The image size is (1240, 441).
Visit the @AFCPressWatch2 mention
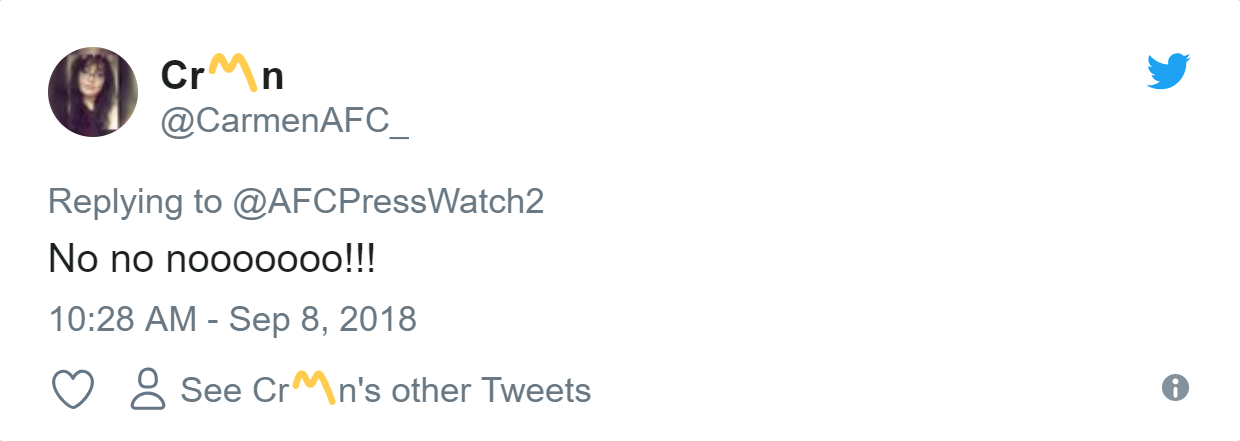pyautogui.click(x=388, y=202)
